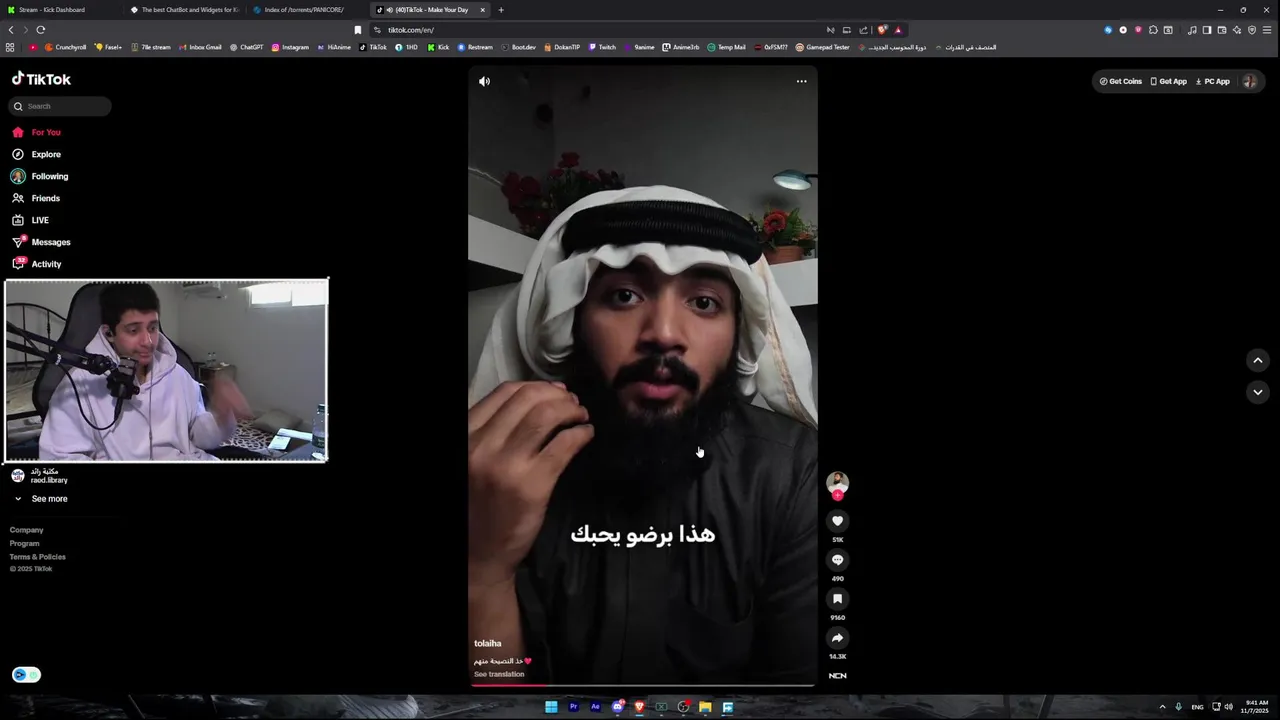Click the Company footer link
The width and height of the screenshot is (1280, 720).
click(x=27, y=530)
